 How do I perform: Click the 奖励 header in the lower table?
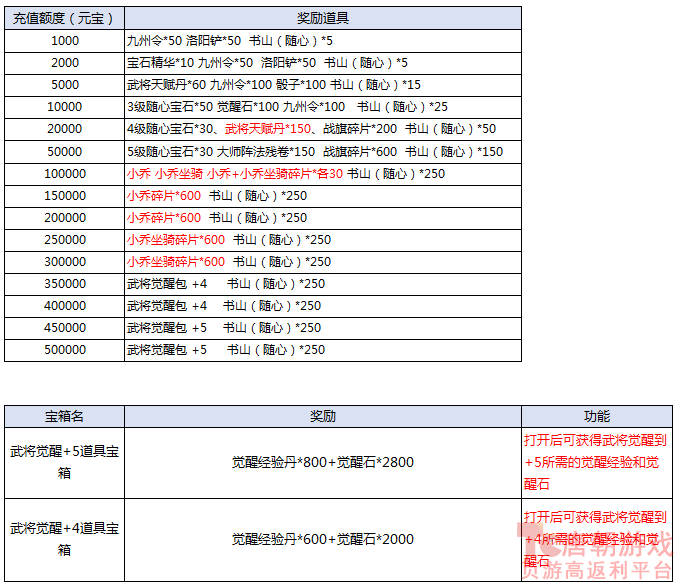pos(323,417)
